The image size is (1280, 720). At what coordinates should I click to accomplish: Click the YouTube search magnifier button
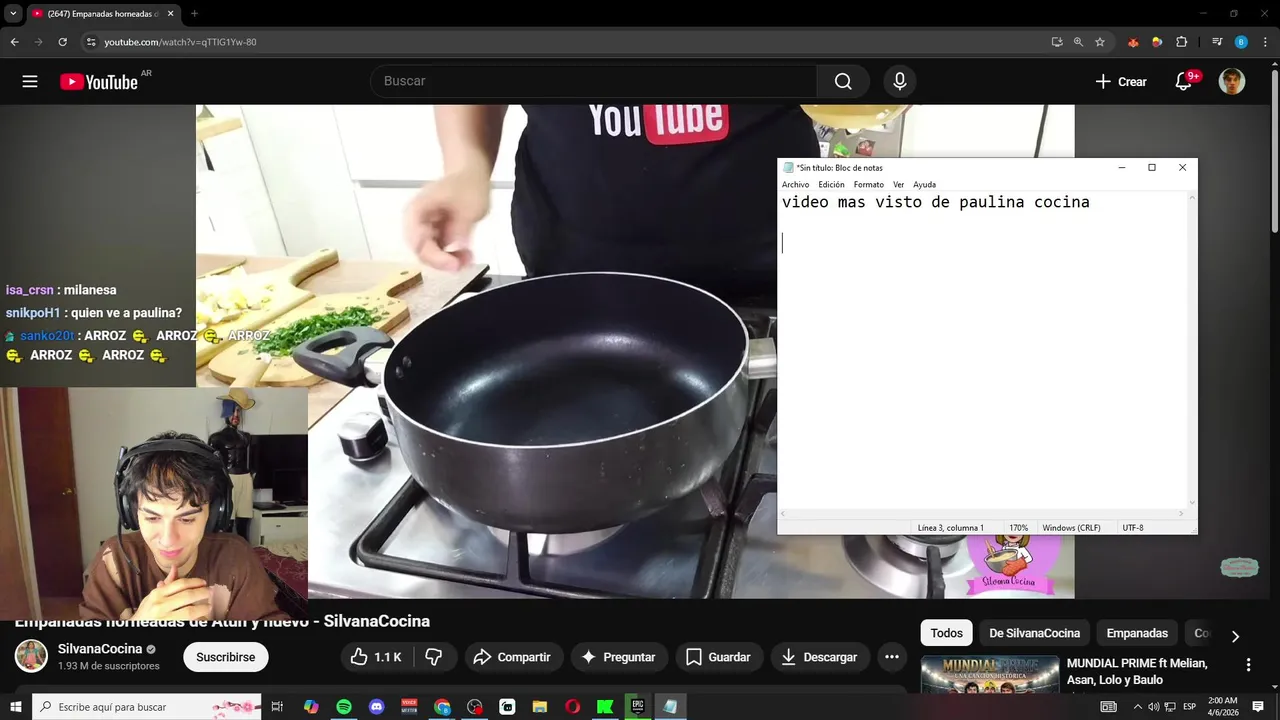(843, 82)
